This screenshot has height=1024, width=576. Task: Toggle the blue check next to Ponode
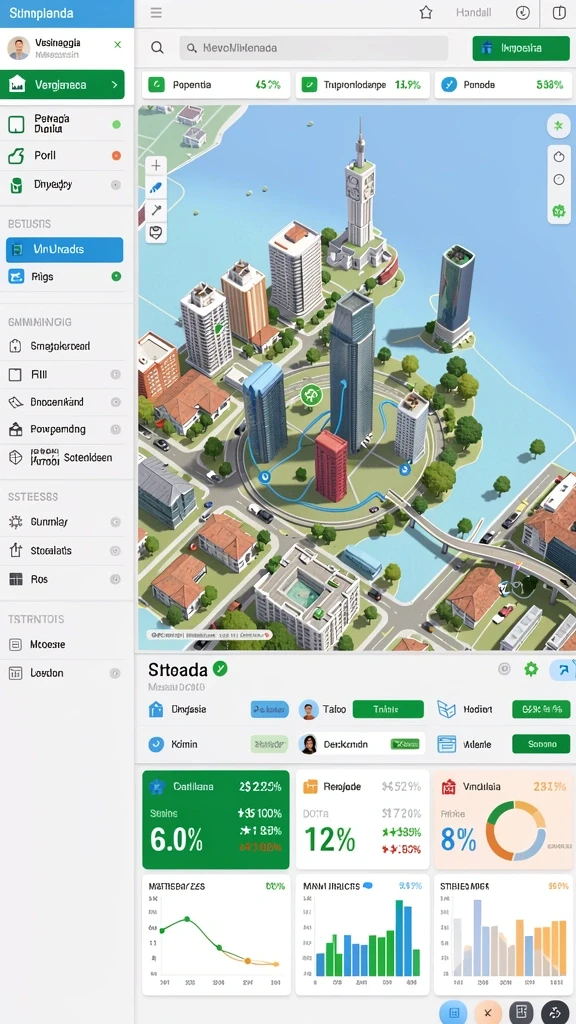point(449,84)
